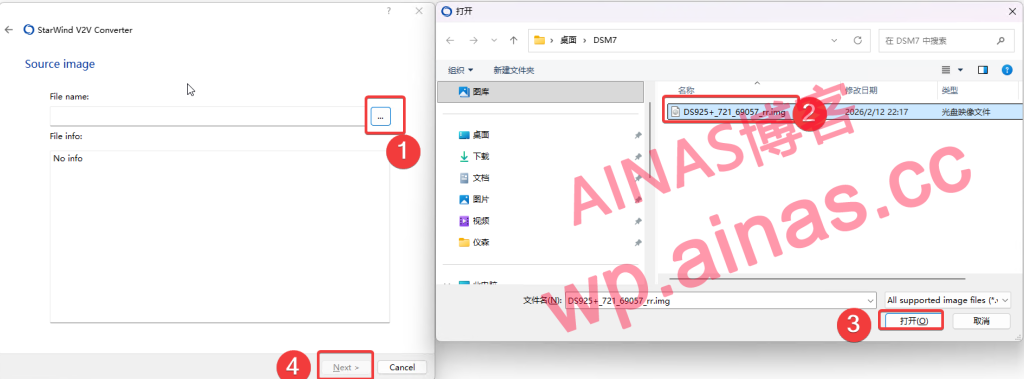
Task: Sort by the 修改日期 column header
Action: [x=861, y=90]
